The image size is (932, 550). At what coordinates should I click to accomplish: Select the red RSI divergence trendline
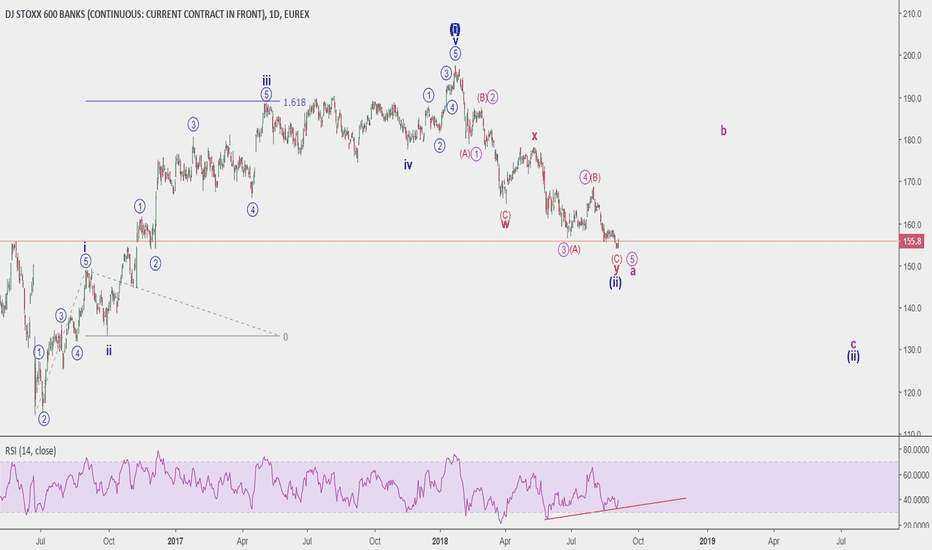pos(616,508)
